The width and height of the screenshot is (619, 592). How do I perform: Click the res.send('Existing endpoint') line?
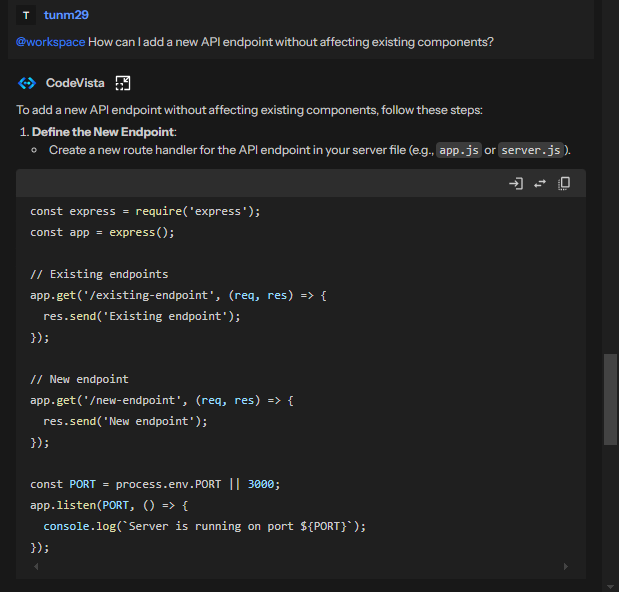click(142, 316)
